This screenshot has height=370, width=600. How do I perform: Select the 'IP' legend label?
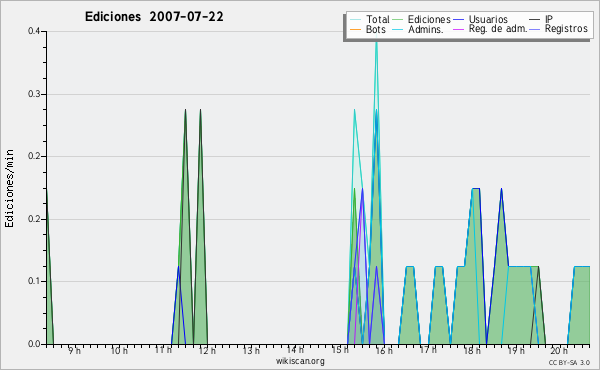click(x=549, y=19)
